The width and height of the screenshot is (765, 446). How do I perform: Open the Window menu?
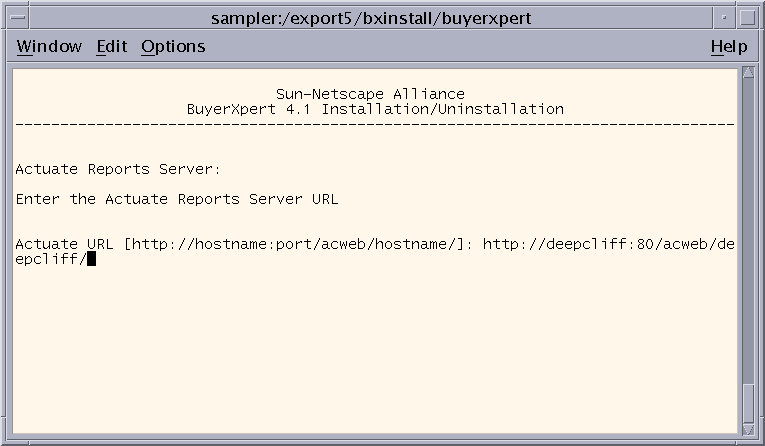pos(49,46)
